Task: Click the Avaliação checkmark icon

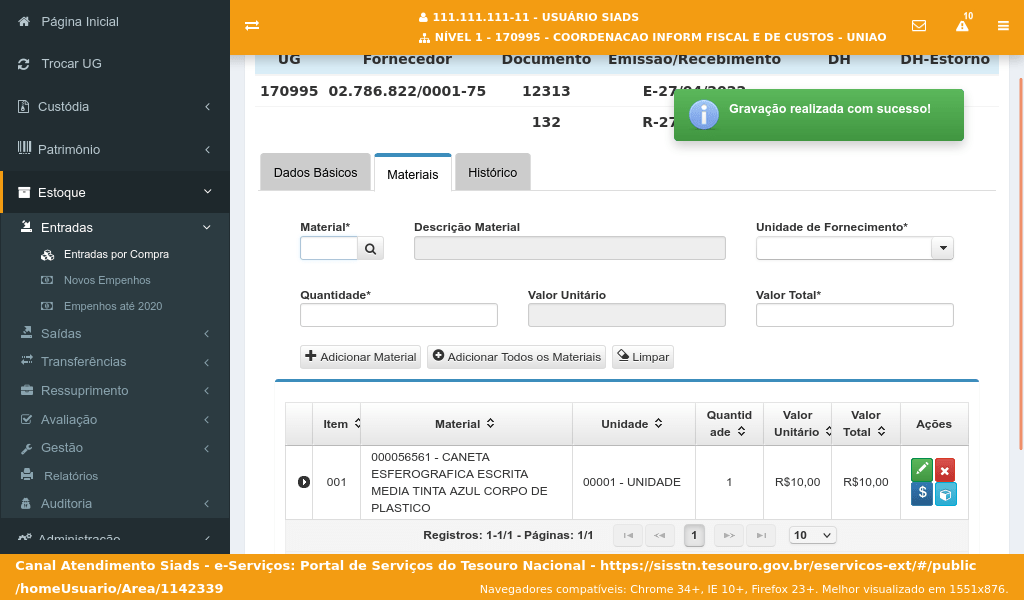Action: pyautogui.click(x=27, y=419)
